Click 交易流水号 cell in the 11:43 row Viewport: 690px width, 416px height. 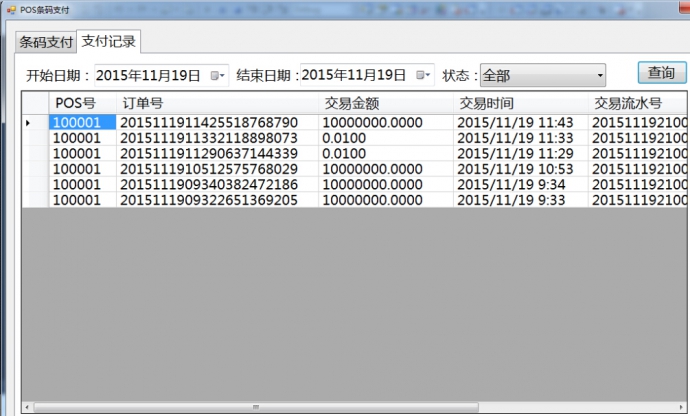638,122
